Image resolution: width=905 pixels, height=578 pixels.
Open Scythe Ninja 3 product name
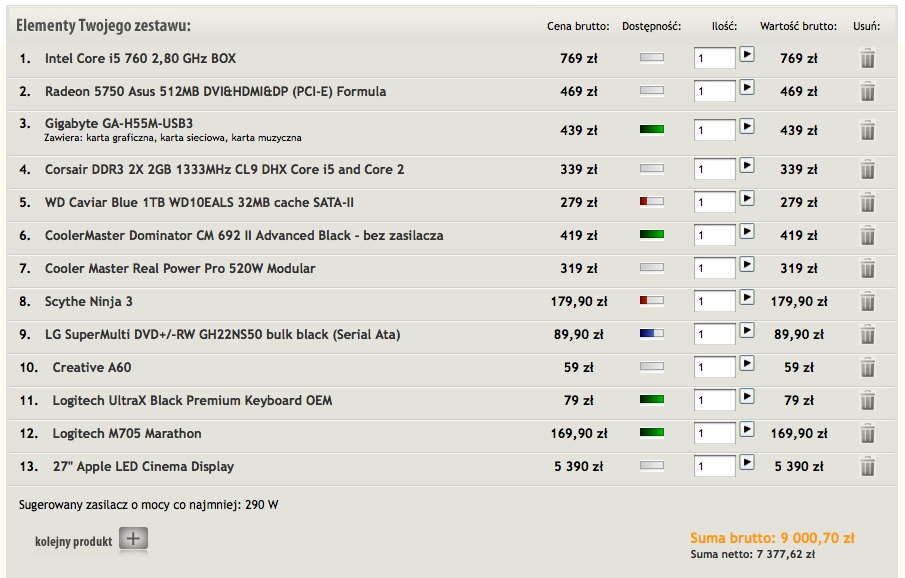[x=89, y=301]
